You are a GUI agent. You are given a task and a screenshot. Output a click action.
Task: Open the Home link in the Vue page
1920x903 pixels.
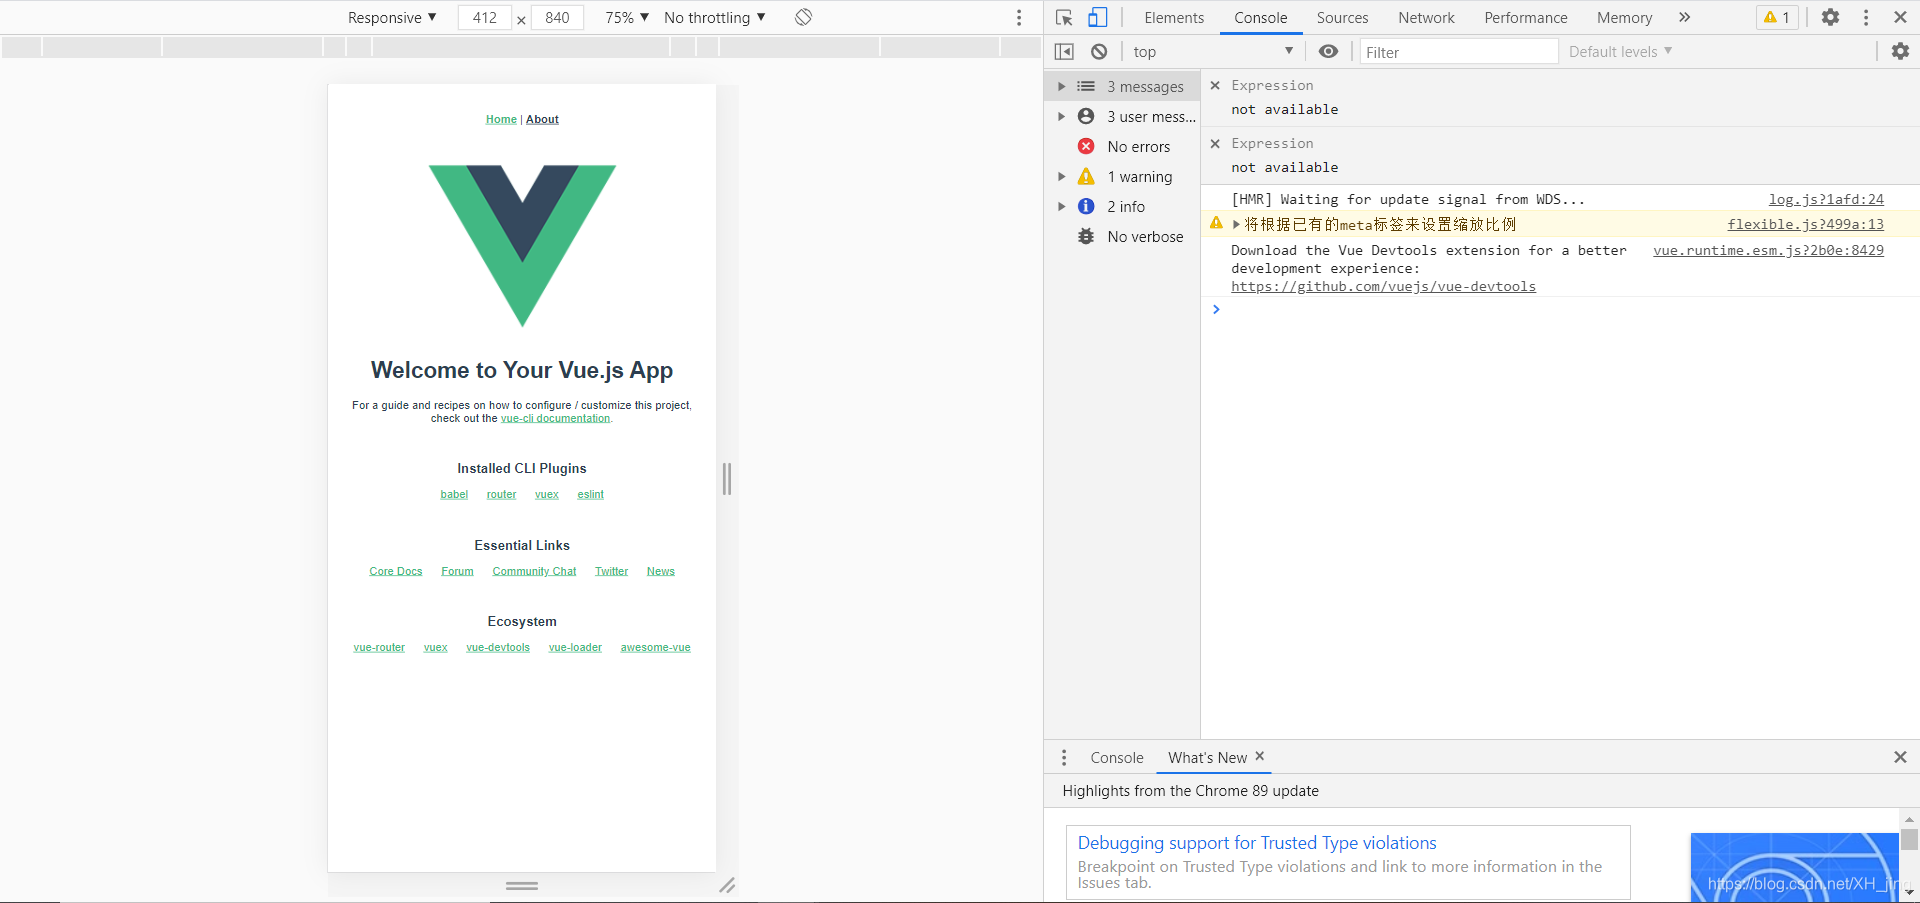pos(501,119)
